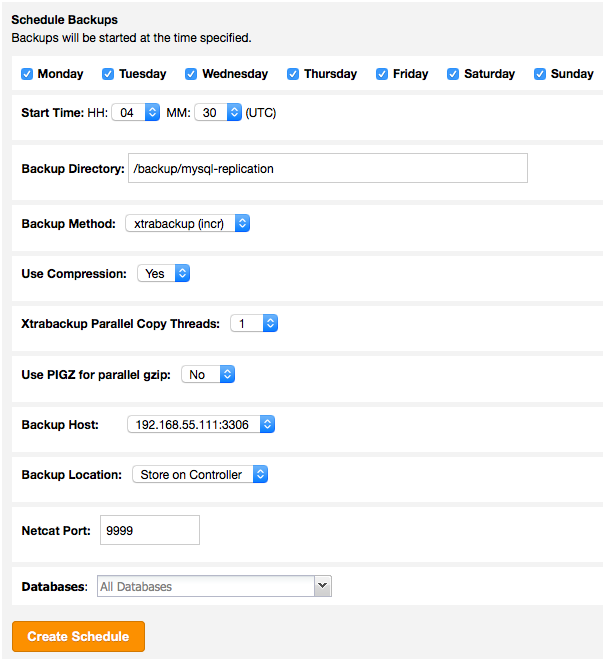Uncheck the Saturday checkbox

click(x=453, y=74)
